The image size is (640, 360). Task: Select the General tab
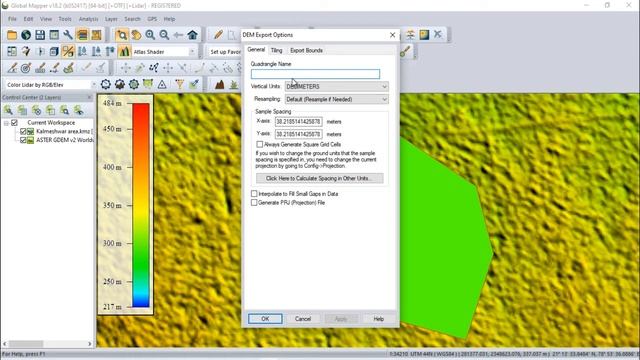[256, 49]
